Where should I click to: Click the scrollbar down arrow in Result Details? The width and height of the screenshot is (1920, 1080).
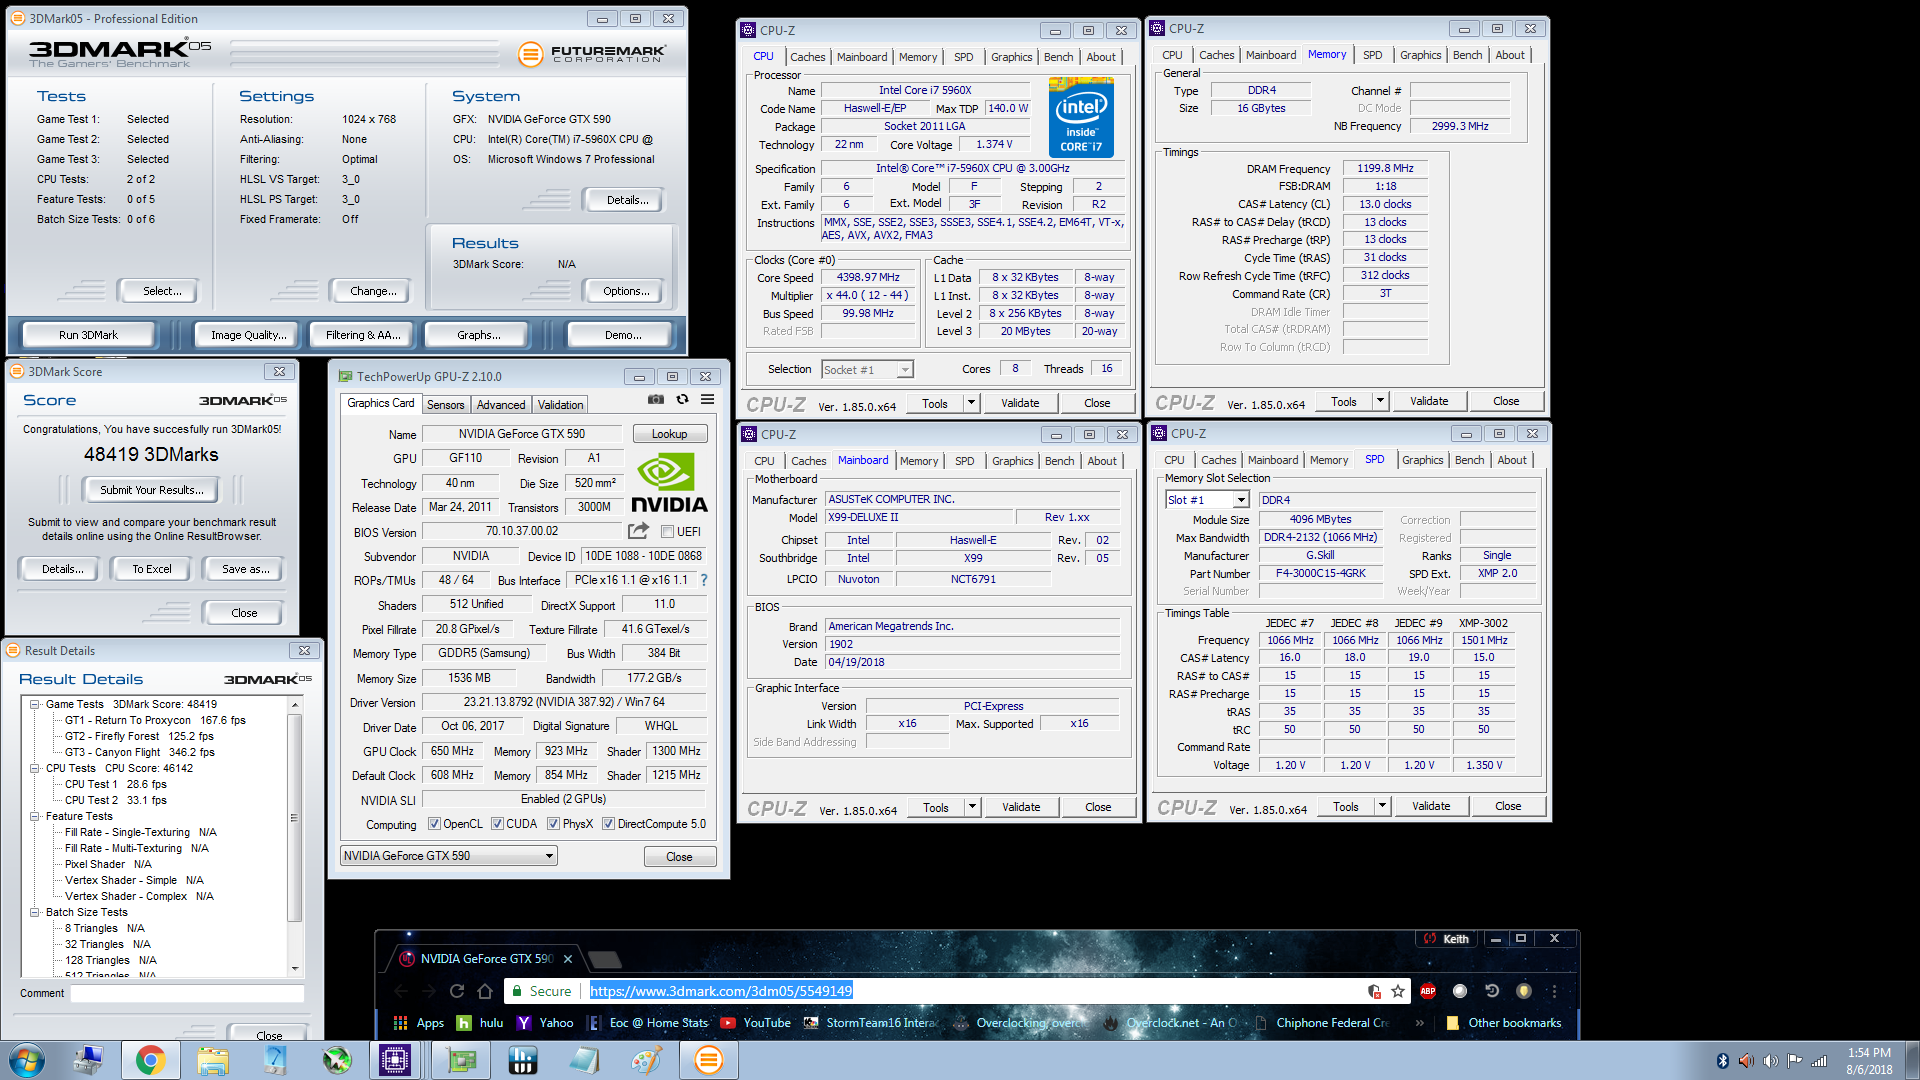pyautogui.click(x=294, y=968)
